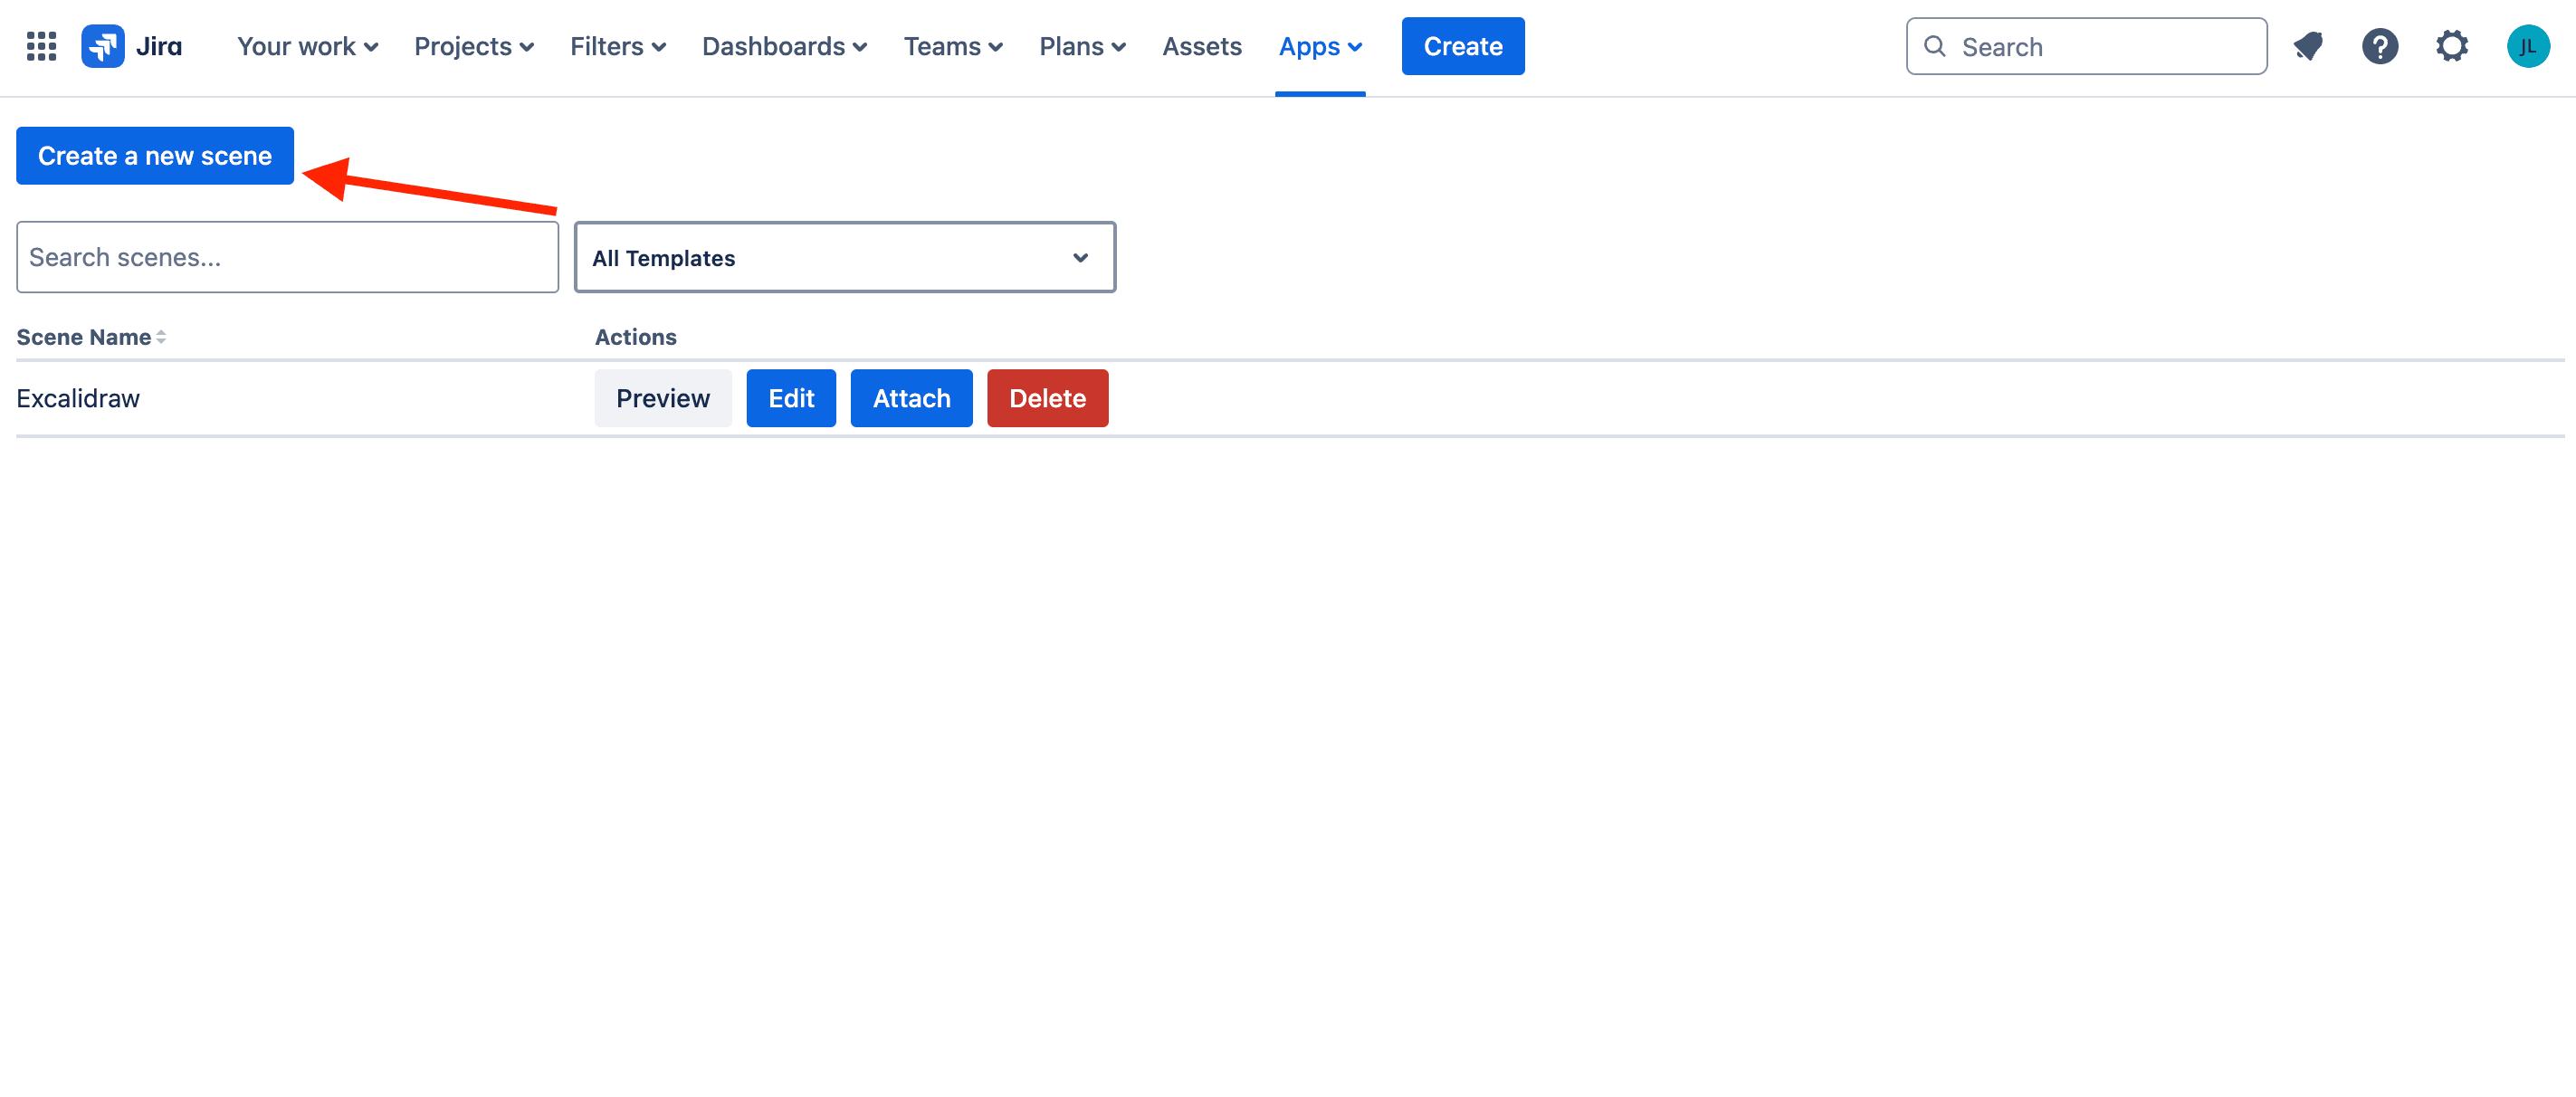
Task: Expand the Teams menu
Action: click(x=953, y=46)
